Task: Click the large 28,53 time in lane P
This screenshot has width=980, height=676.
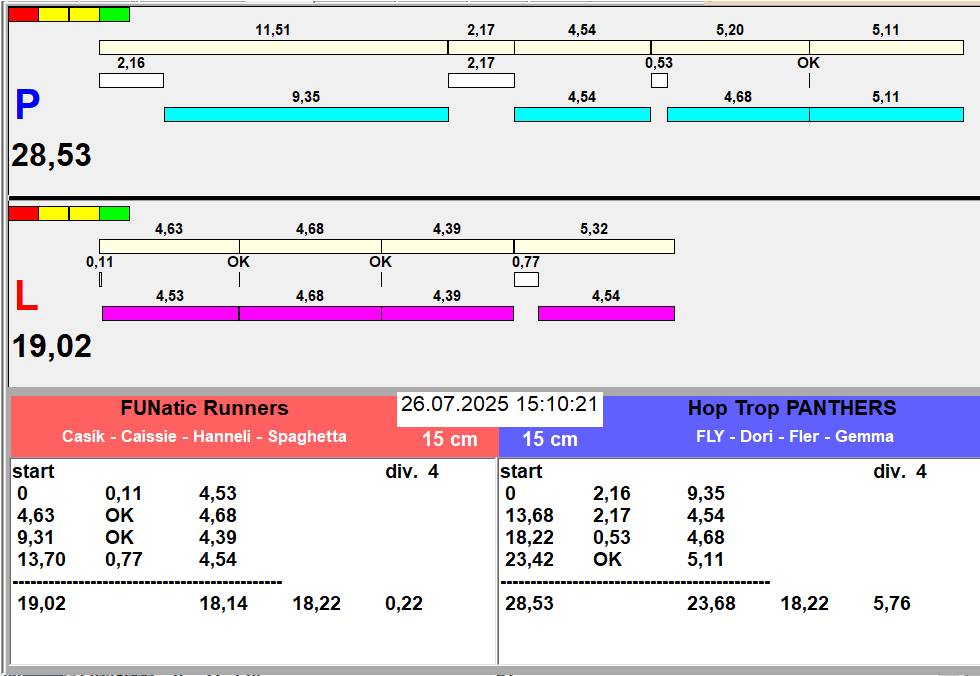Action: pos(51,155)
